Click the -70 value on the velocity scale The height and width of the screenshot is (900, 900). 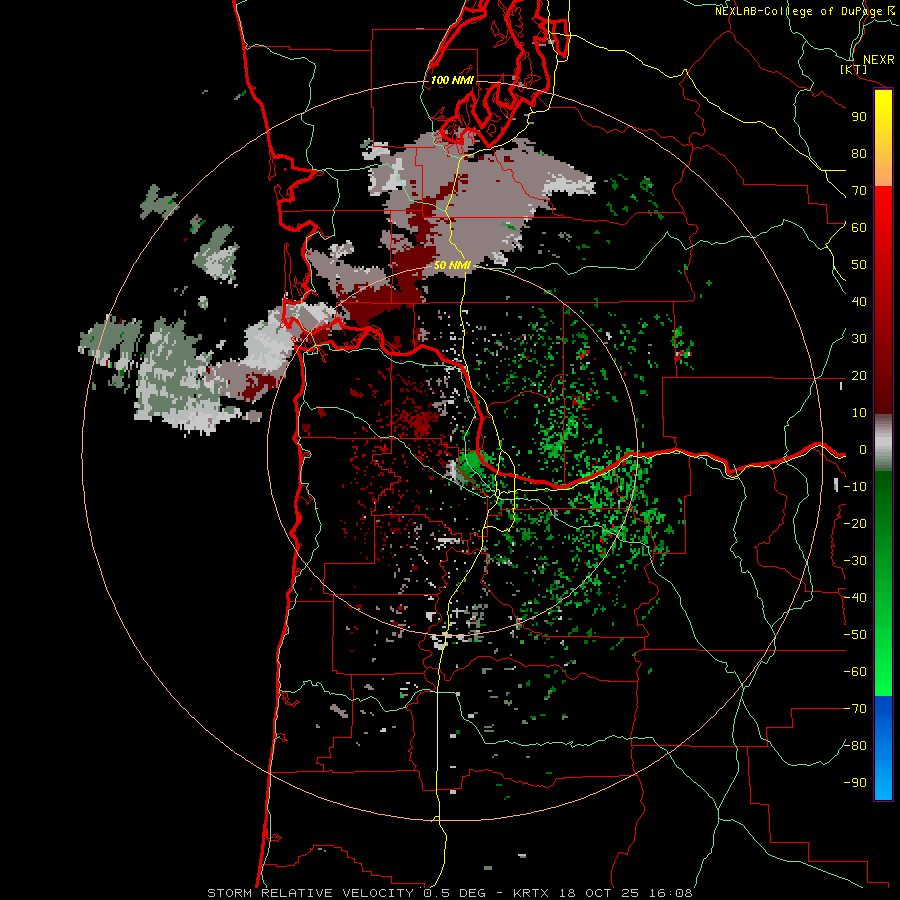pyautogui.click(x=855, y=709)
